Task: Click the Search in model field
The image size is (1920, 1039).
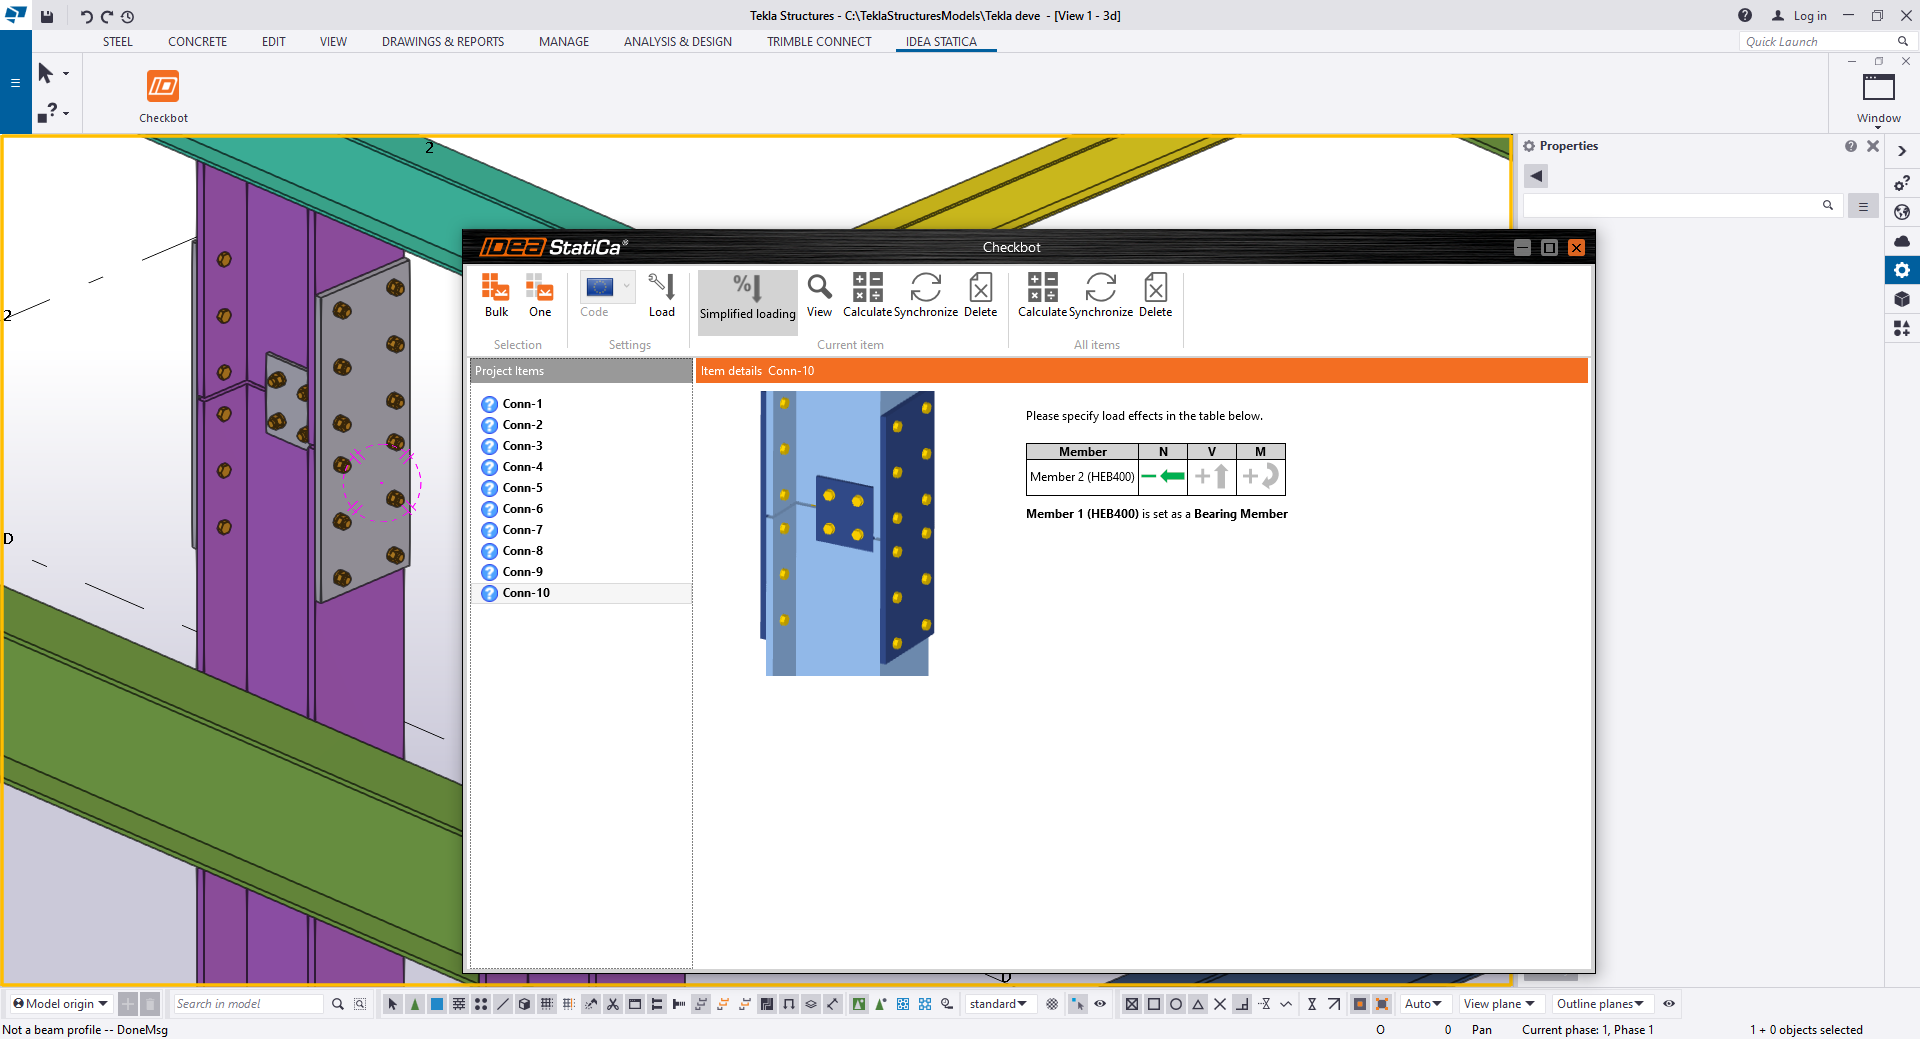Action: tap(247, 1004)
